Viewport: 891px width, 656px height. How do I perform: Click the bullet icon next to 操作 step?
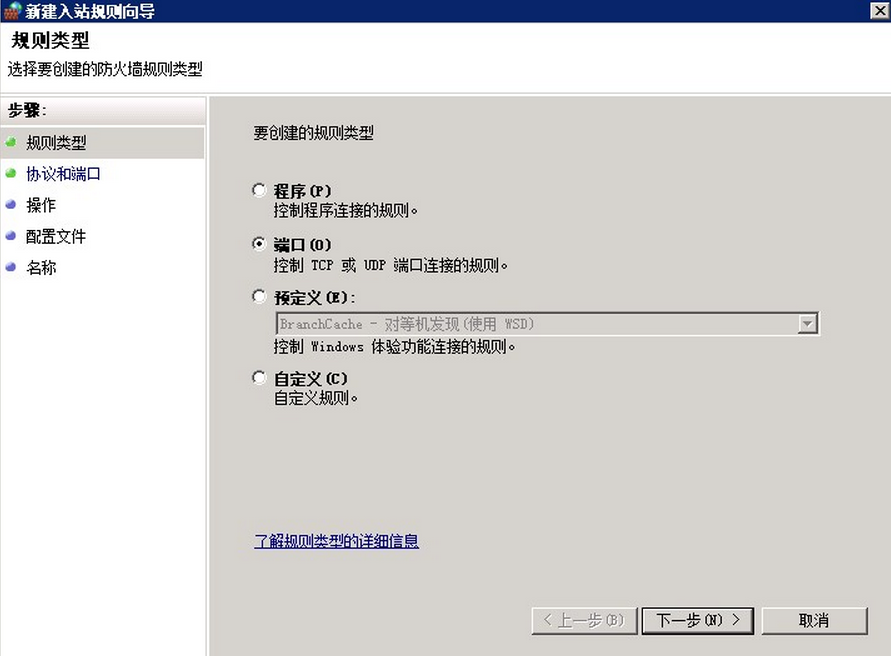pyautogui.click(x=13, y=205)
